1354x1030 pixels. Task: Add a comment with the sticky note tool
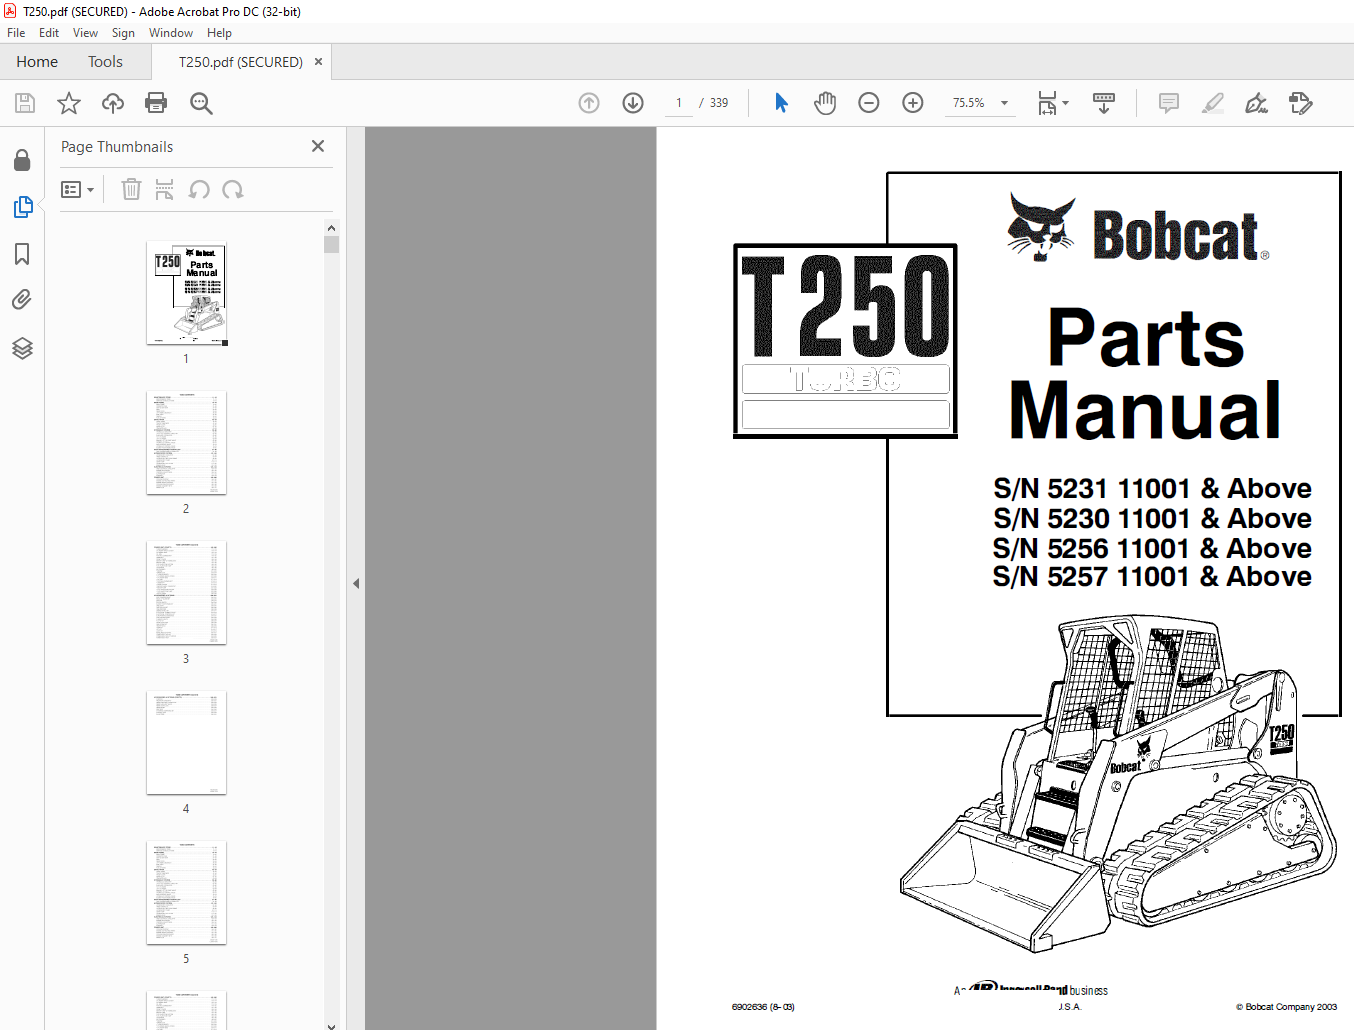[x=1169, y=103]
